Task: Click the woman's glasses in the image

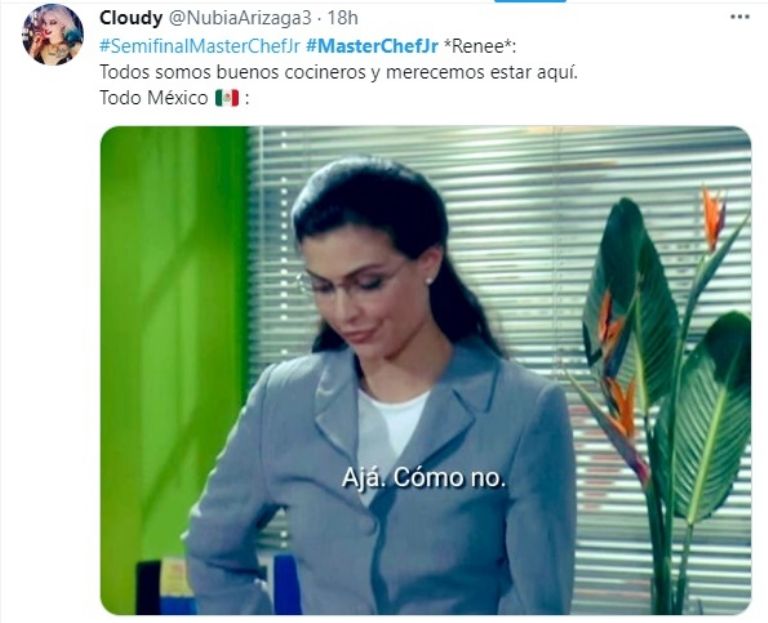Action: pos(352,281)
